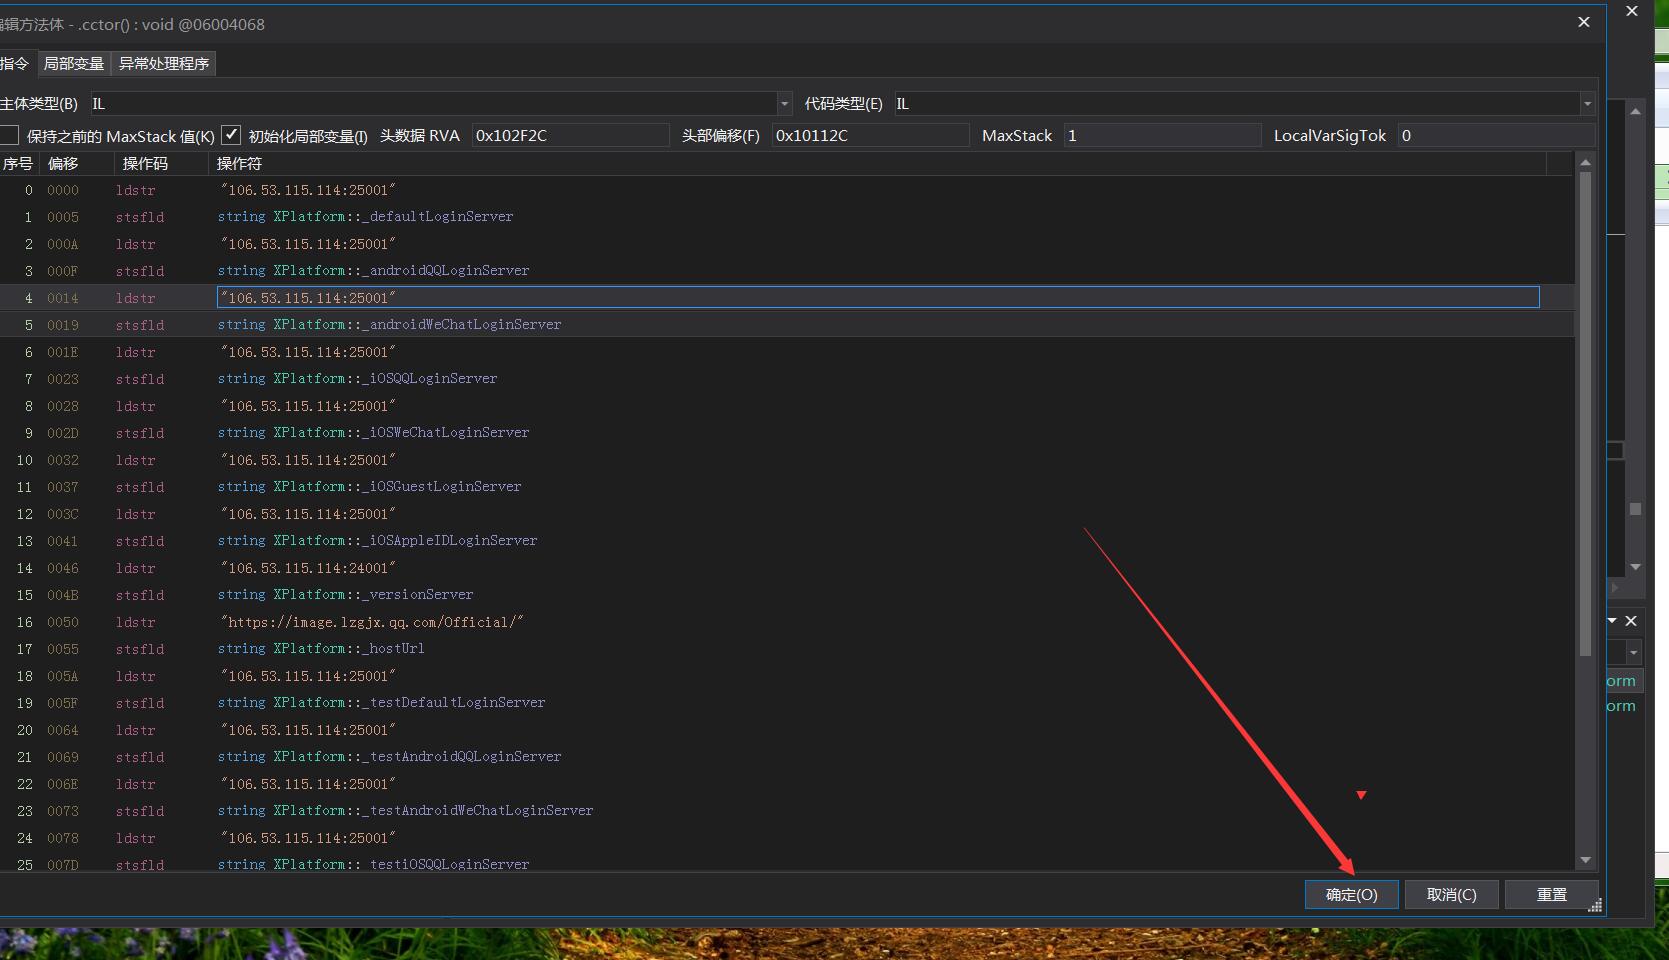Click the MaxStack value input field
The height and width of the screenshot is (960, 1669).
1162,135
